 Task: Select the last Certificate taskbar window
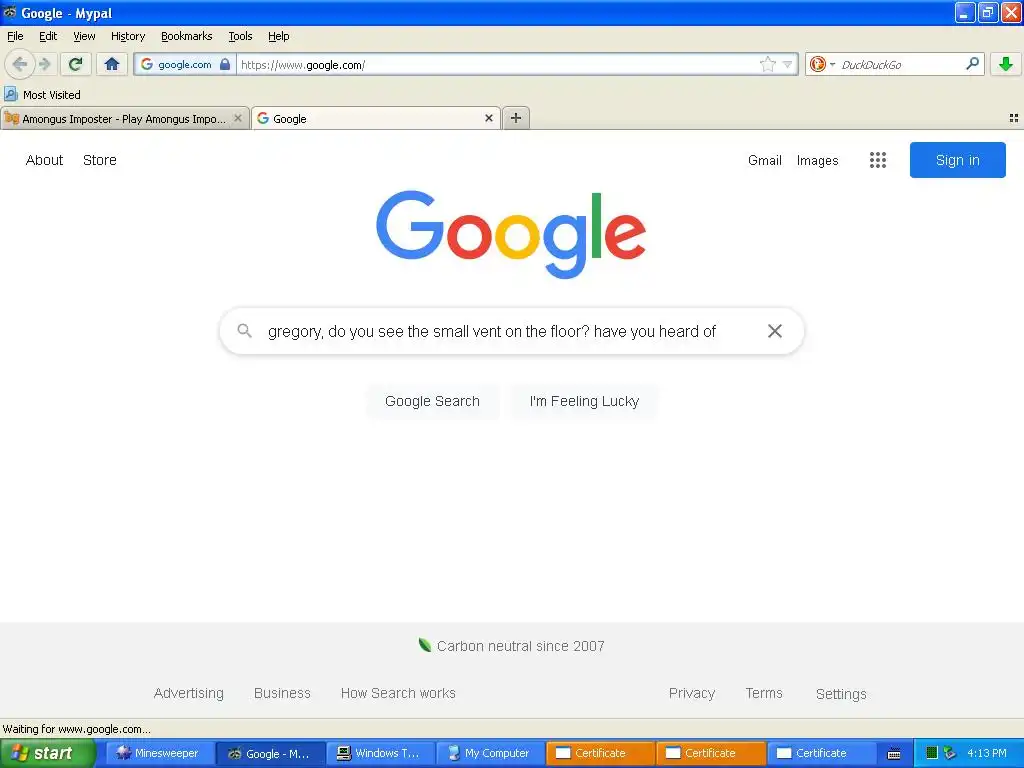pos(820,753)
